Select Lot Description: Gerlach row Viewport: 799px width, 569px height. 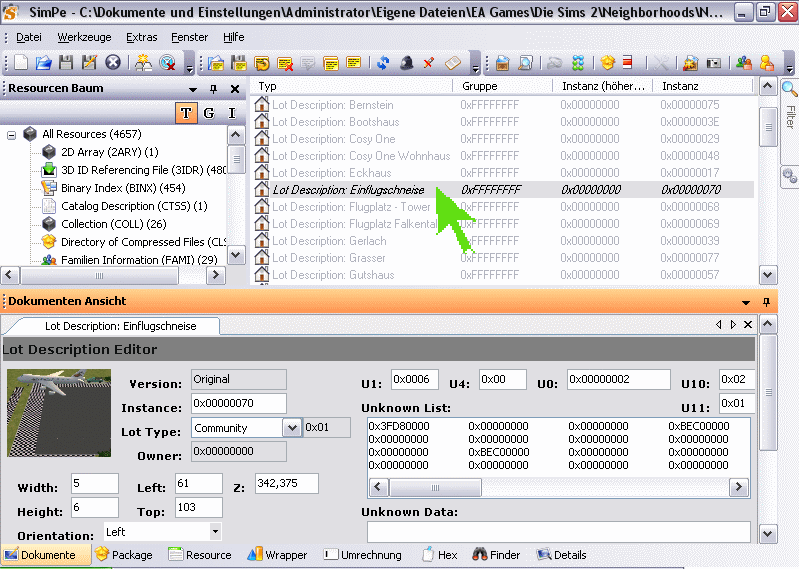329,241
